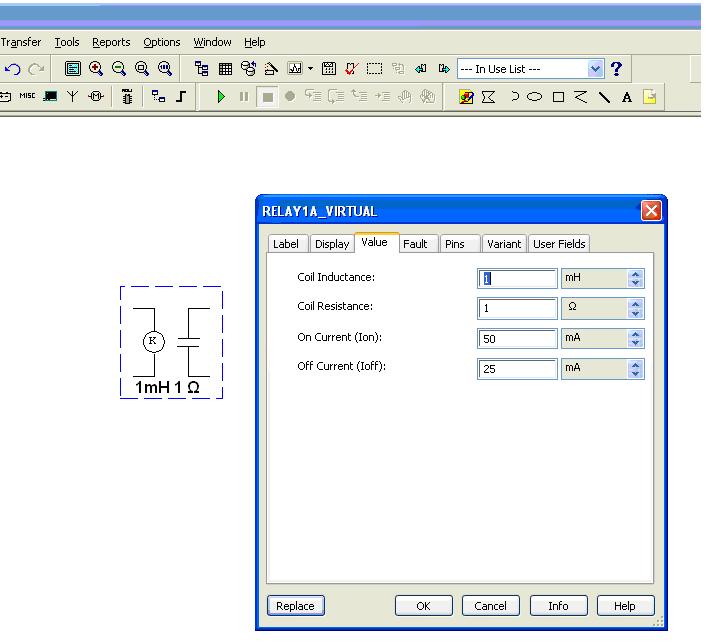Change the Coil Resistance Ω unit spinner
The image size is (714, 644).
pos(636,308)
